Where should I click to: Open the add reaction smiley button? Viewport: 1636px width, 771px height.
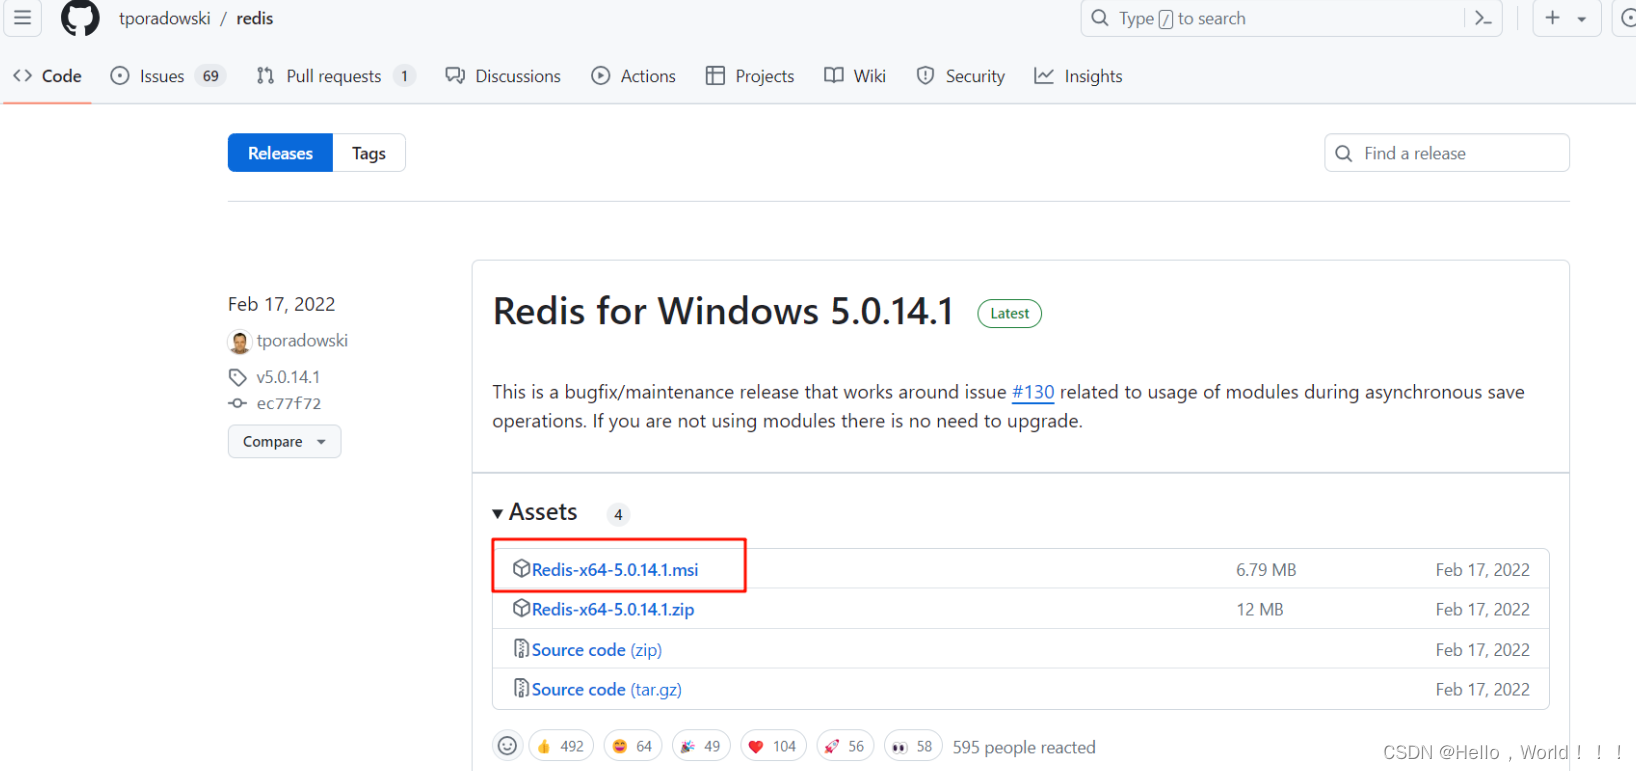tap(507, 746)
